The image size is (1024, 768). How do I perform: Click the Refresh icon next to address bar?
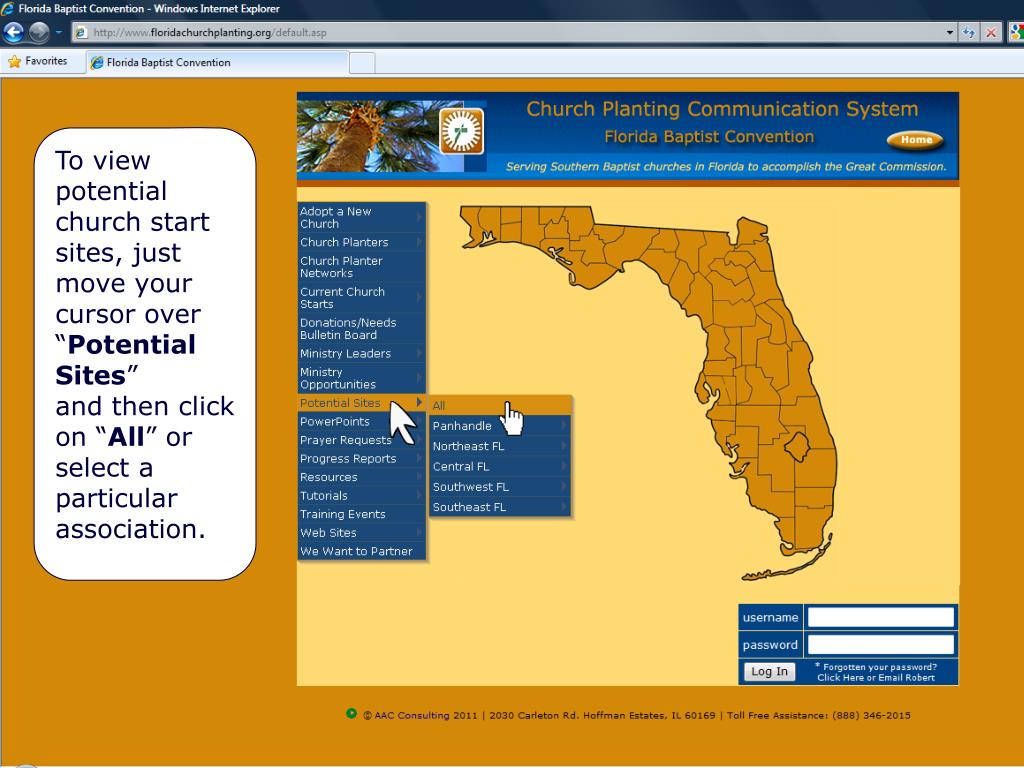pos(968,33)
